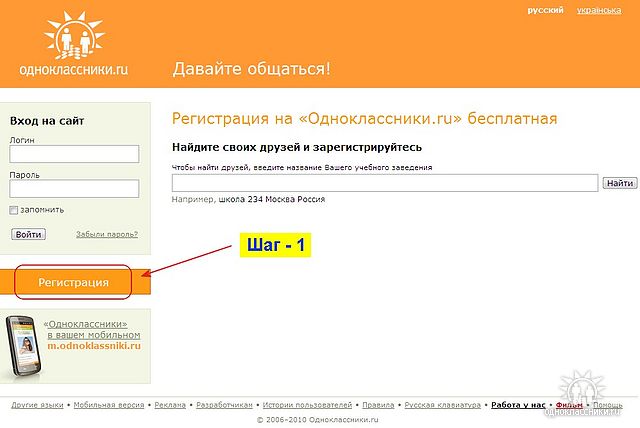640x428 pixels.
Task: Open «Одноклассники» в вашем мобильном link
Action: click(x=92, y=329)
